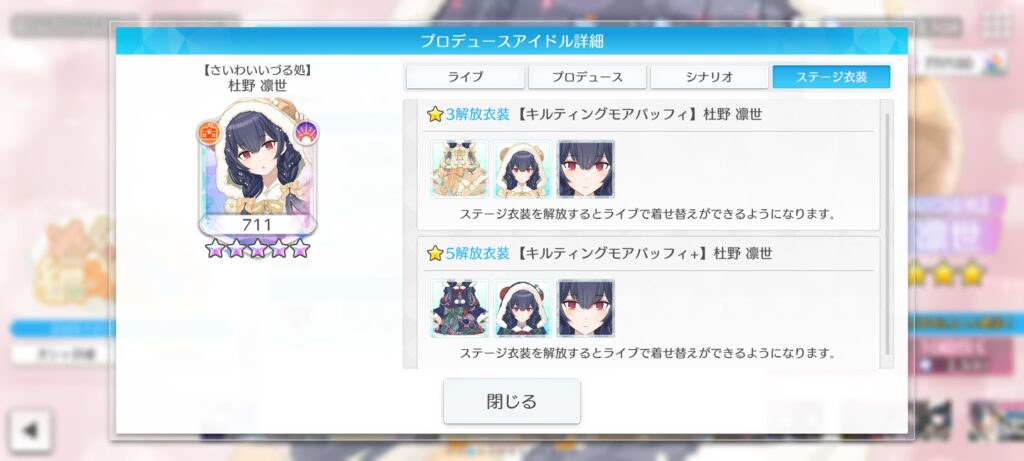Click the costume list vertical scrollbar

[887, 234]
